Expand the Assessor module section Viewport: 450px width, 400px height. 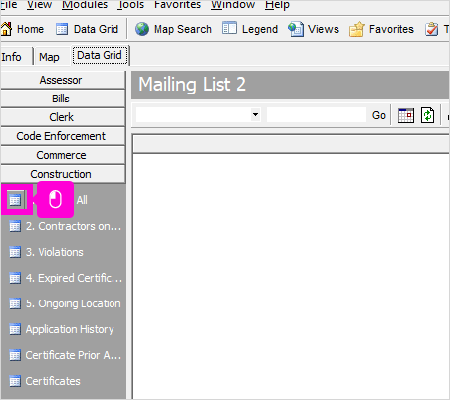click(62, 80)
